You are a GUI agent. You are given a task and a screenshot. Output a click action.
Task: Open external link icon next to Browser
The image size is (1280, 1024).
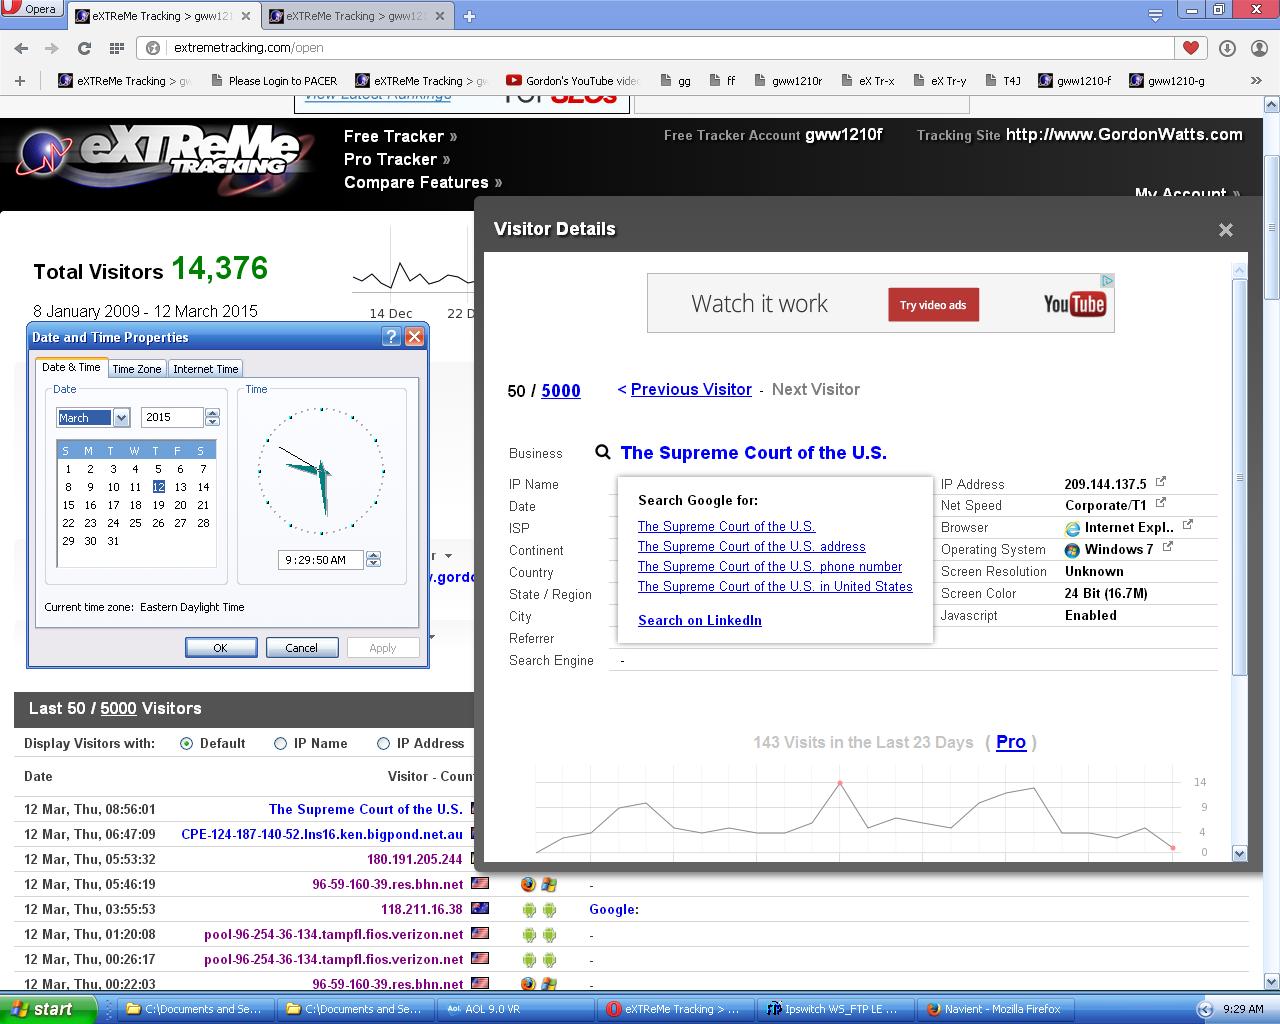(1188, 524)
